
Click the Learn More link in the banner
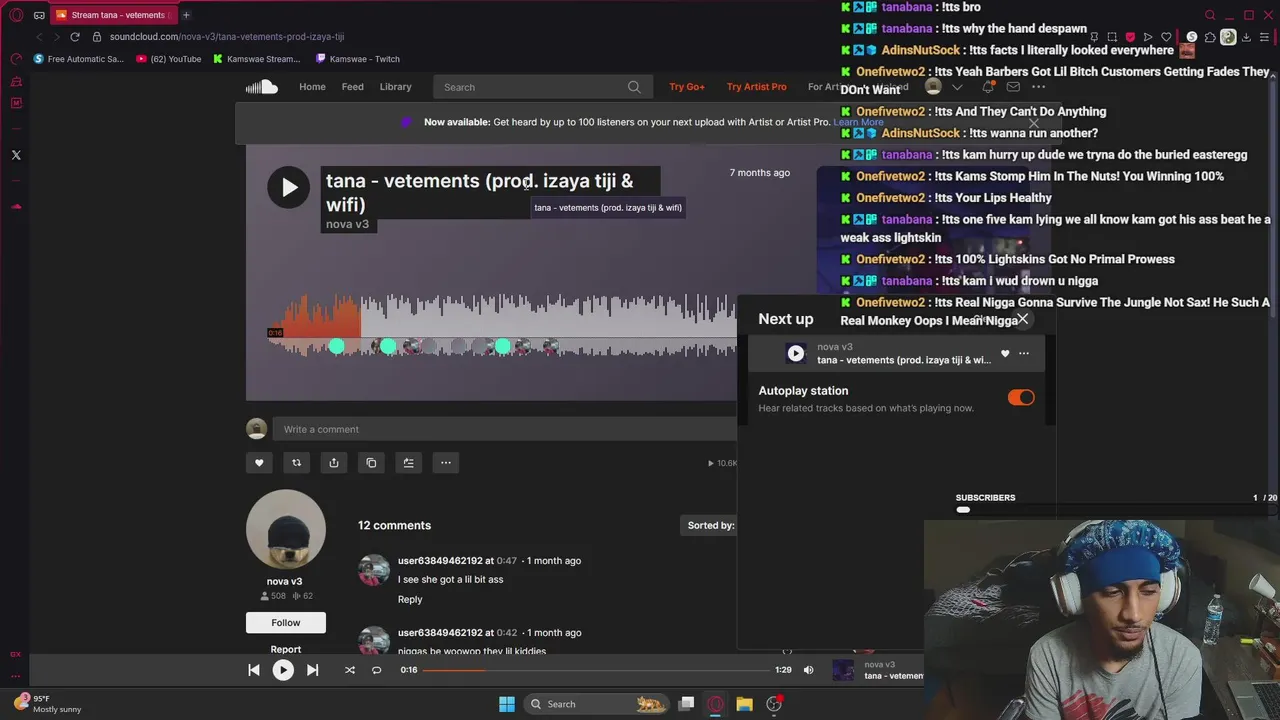(x=859, y=122)
